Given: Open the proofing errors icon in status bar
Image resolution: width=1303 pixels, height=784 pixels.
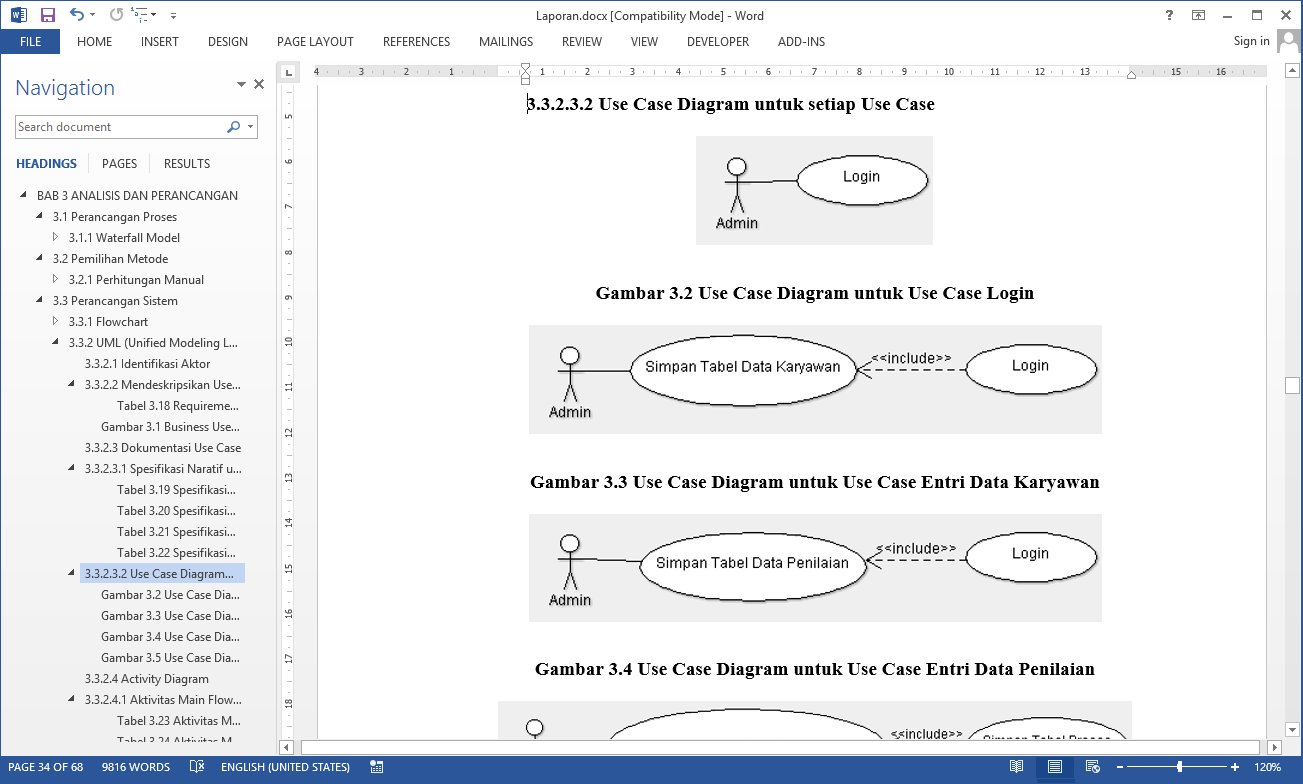Looking at the screenshot, I should pos(197,767).
